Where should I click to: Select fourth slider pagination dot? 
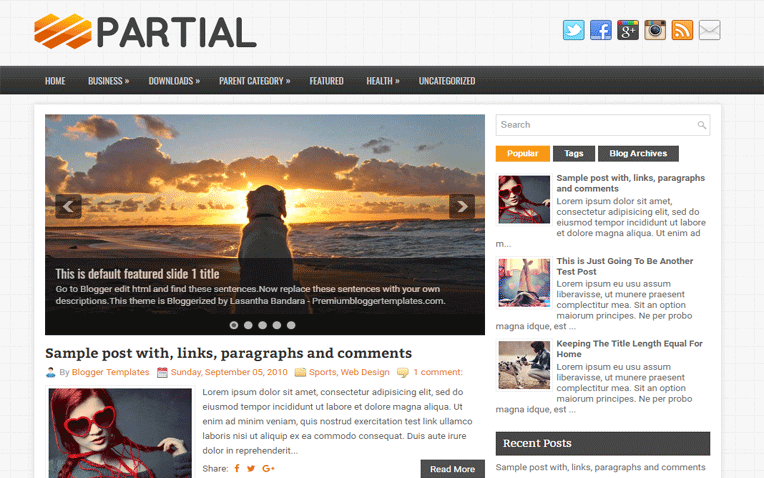coord(277,325)
